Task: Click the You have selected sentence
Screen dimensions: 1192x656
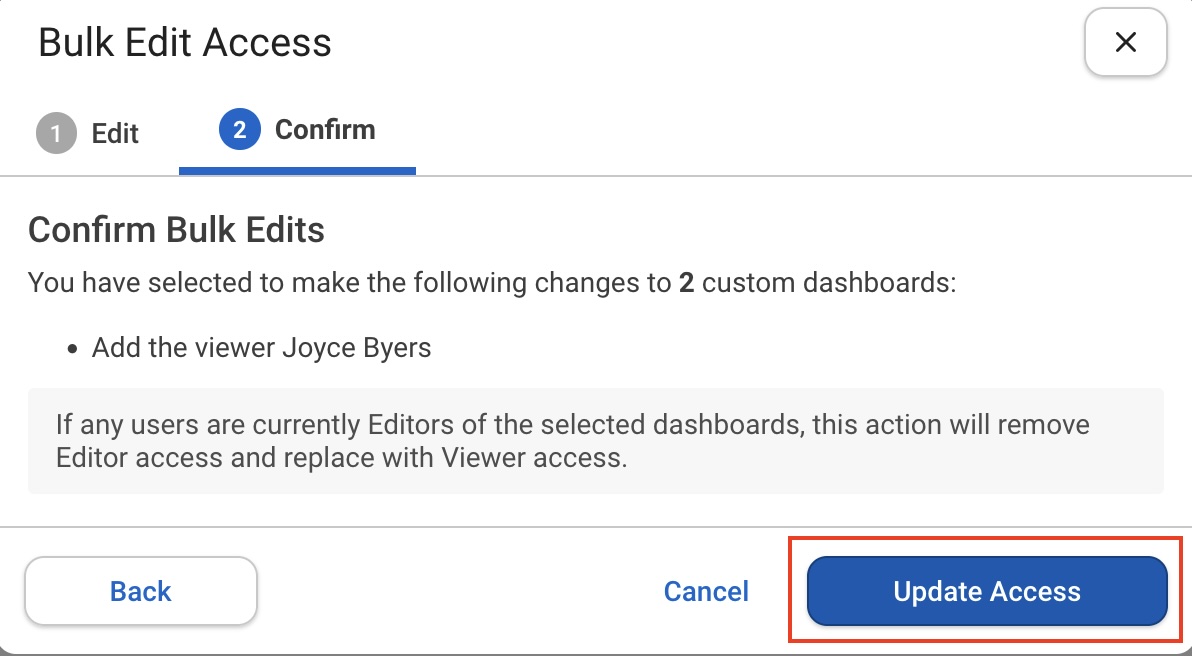Action: pos(492,283)
